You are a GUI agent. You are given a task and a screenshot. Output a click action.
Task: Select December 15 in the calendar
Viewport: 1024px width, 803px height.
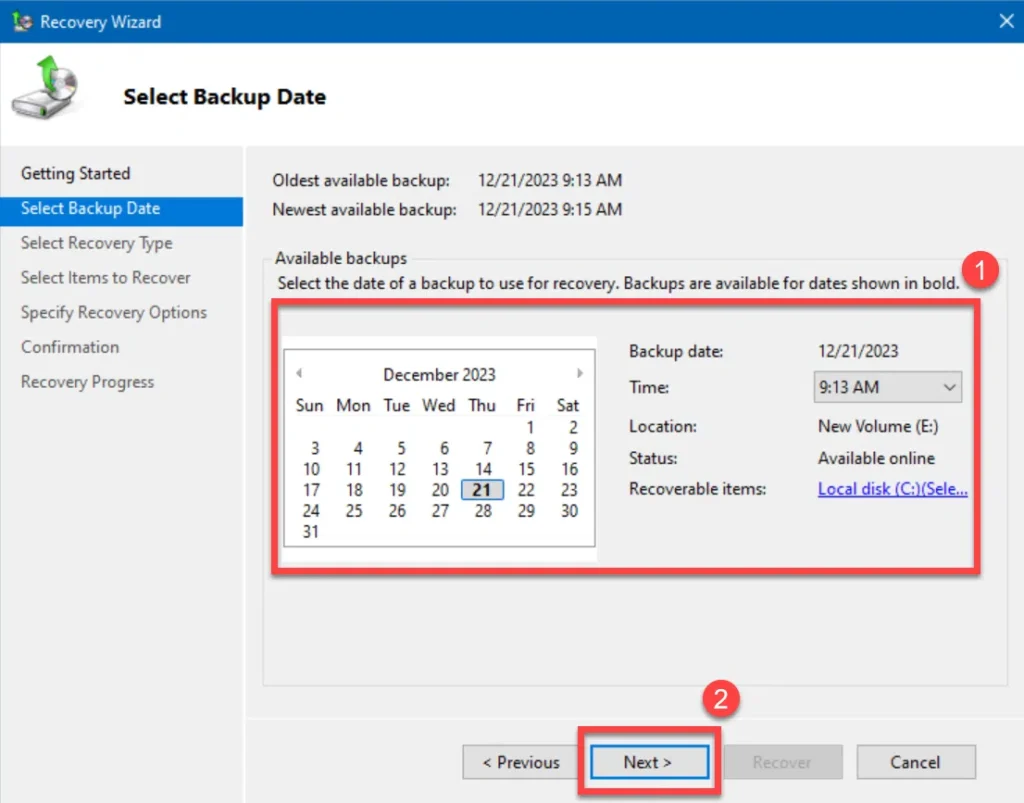pyautogui.click(x=526, y=469)
